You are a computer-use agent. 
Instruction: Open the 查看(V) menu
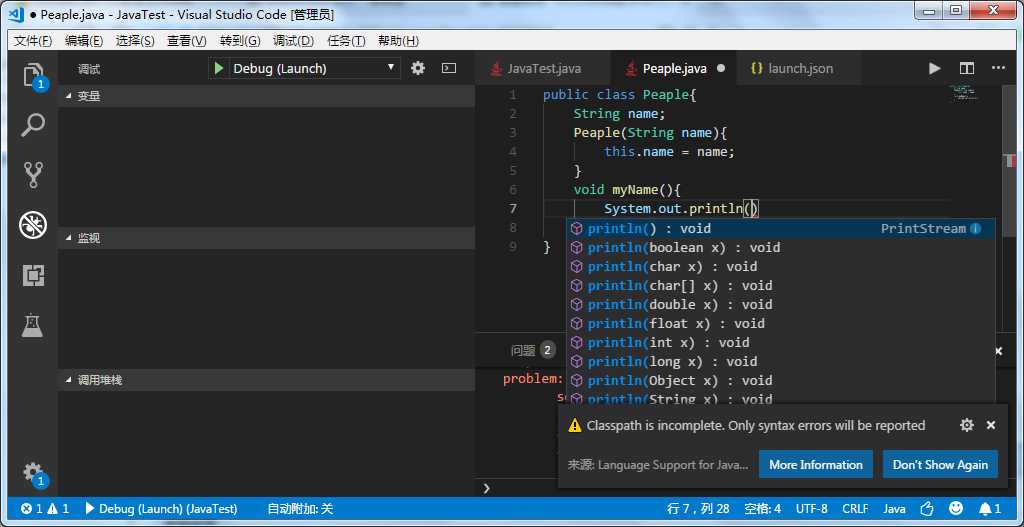(x=187, y=41)
